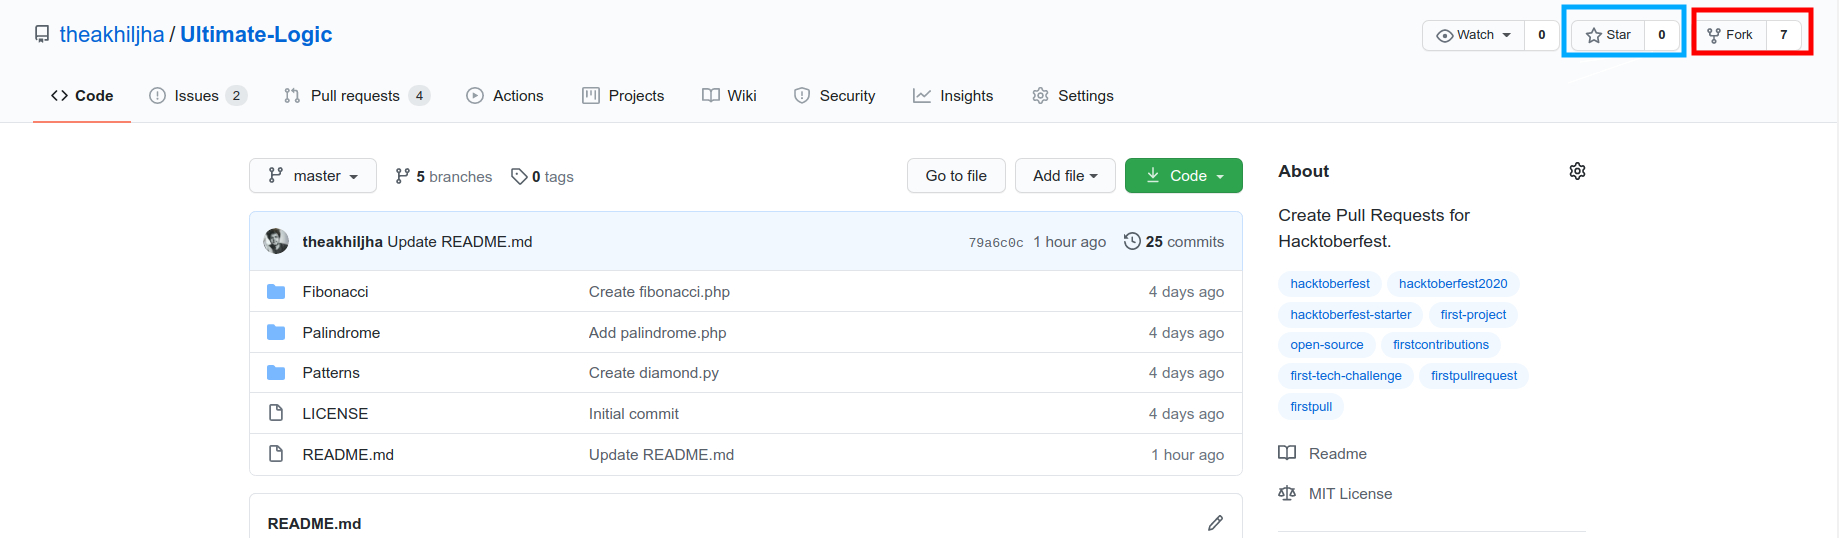
Task: Click the Patterns folder icon
Action: [x=276, y=373]
